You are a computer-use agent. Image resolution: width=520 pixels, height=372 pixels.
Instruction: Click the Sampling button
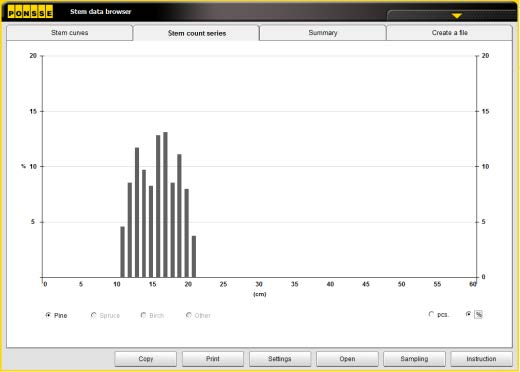coord(414,359)
